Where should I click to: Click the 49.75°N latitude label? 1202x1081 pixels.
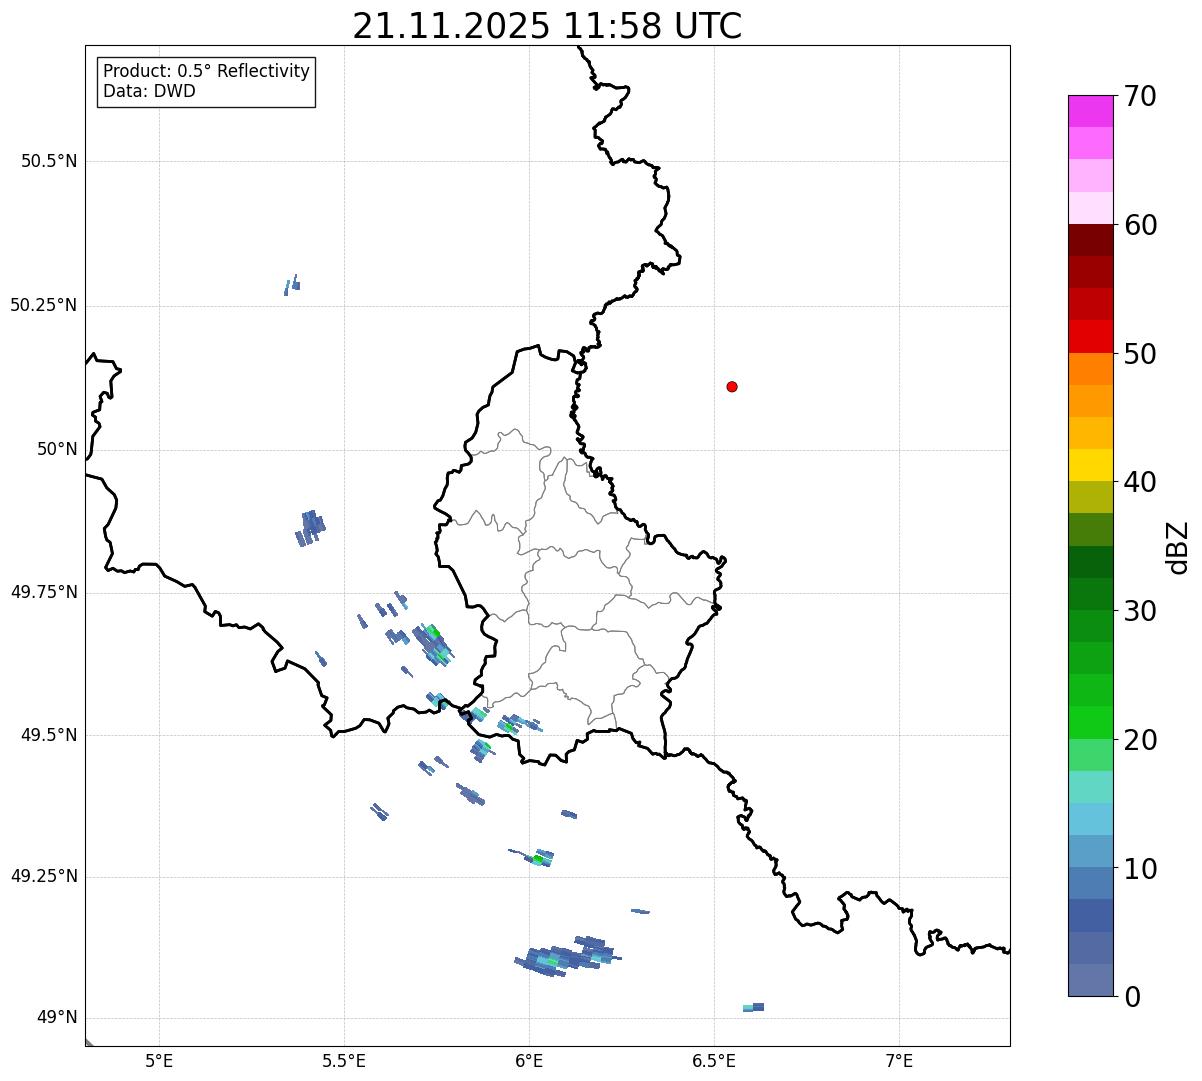[44, 592]
